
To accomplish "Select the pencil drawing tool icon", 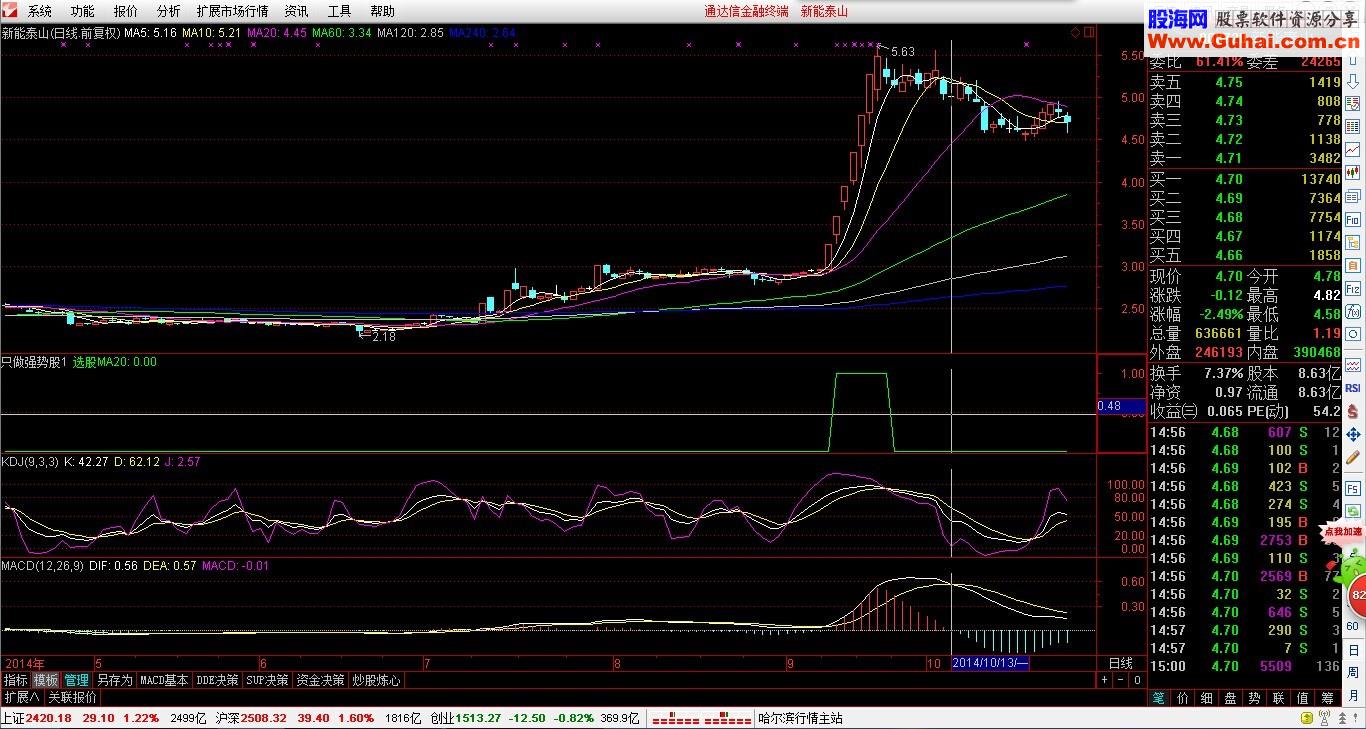I will click(1353, 457).
